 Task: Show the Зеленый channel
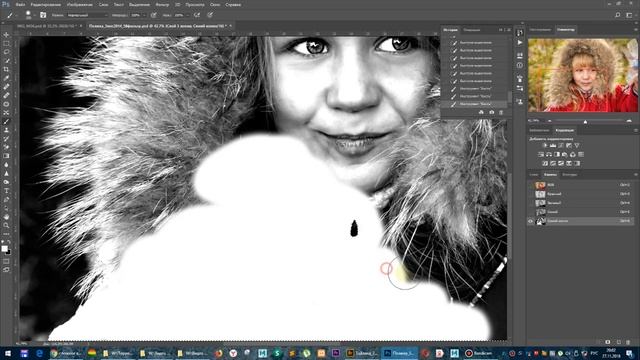click(x=531, y=203)
